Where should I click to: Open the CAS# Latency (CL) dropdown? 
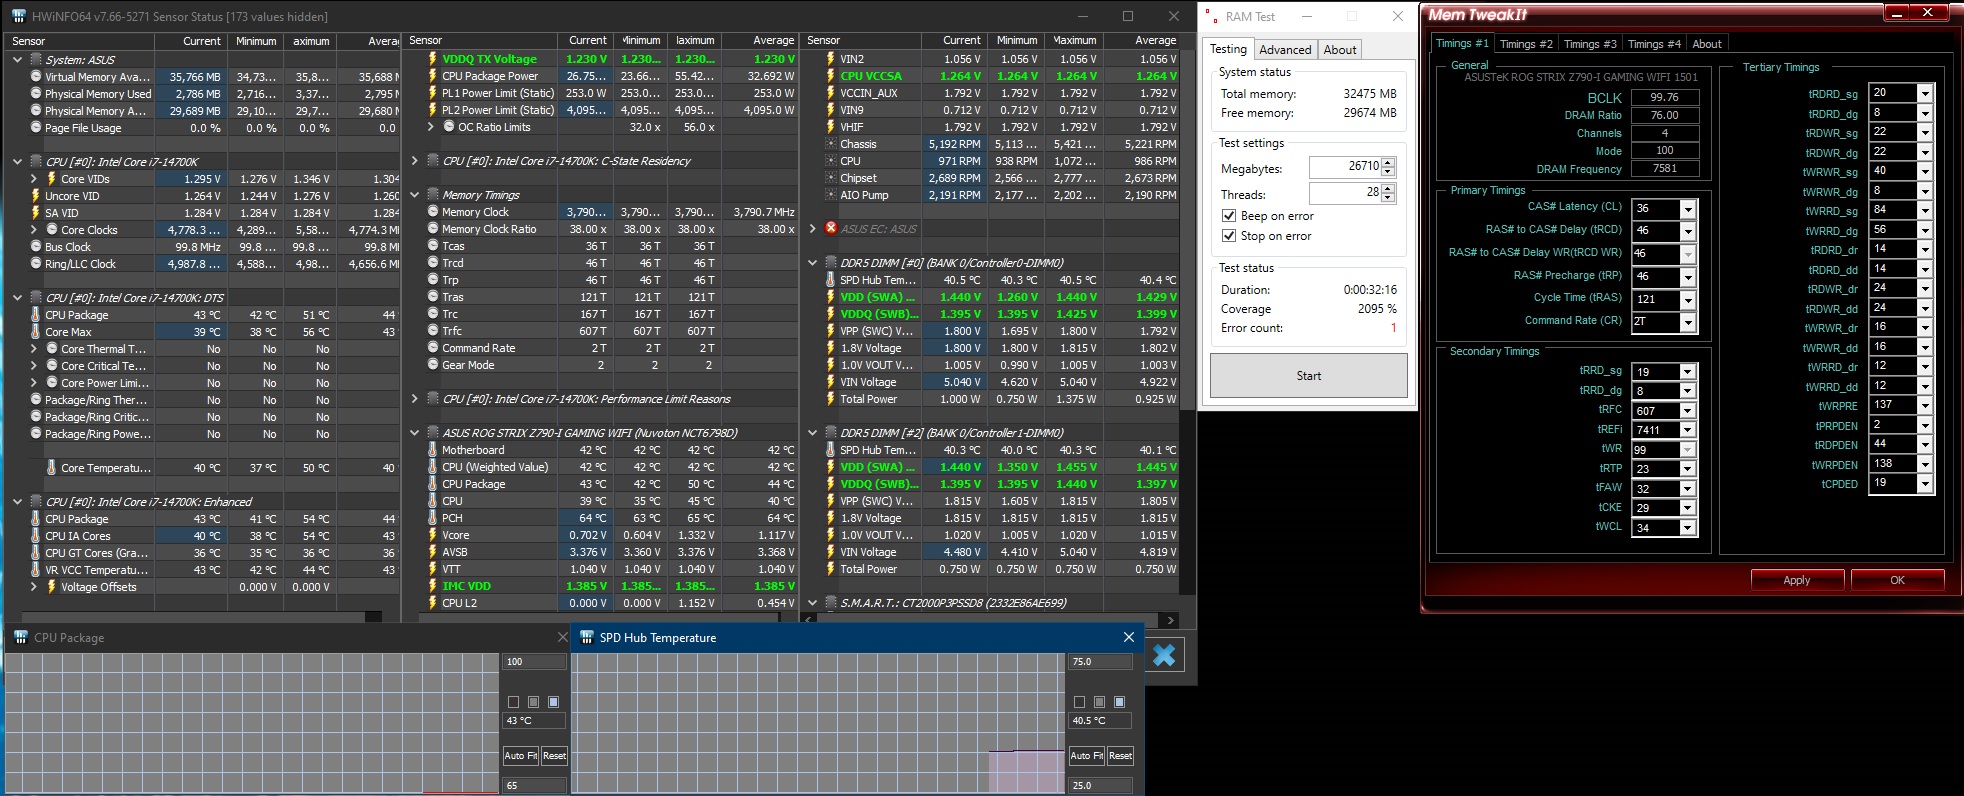1688,209
